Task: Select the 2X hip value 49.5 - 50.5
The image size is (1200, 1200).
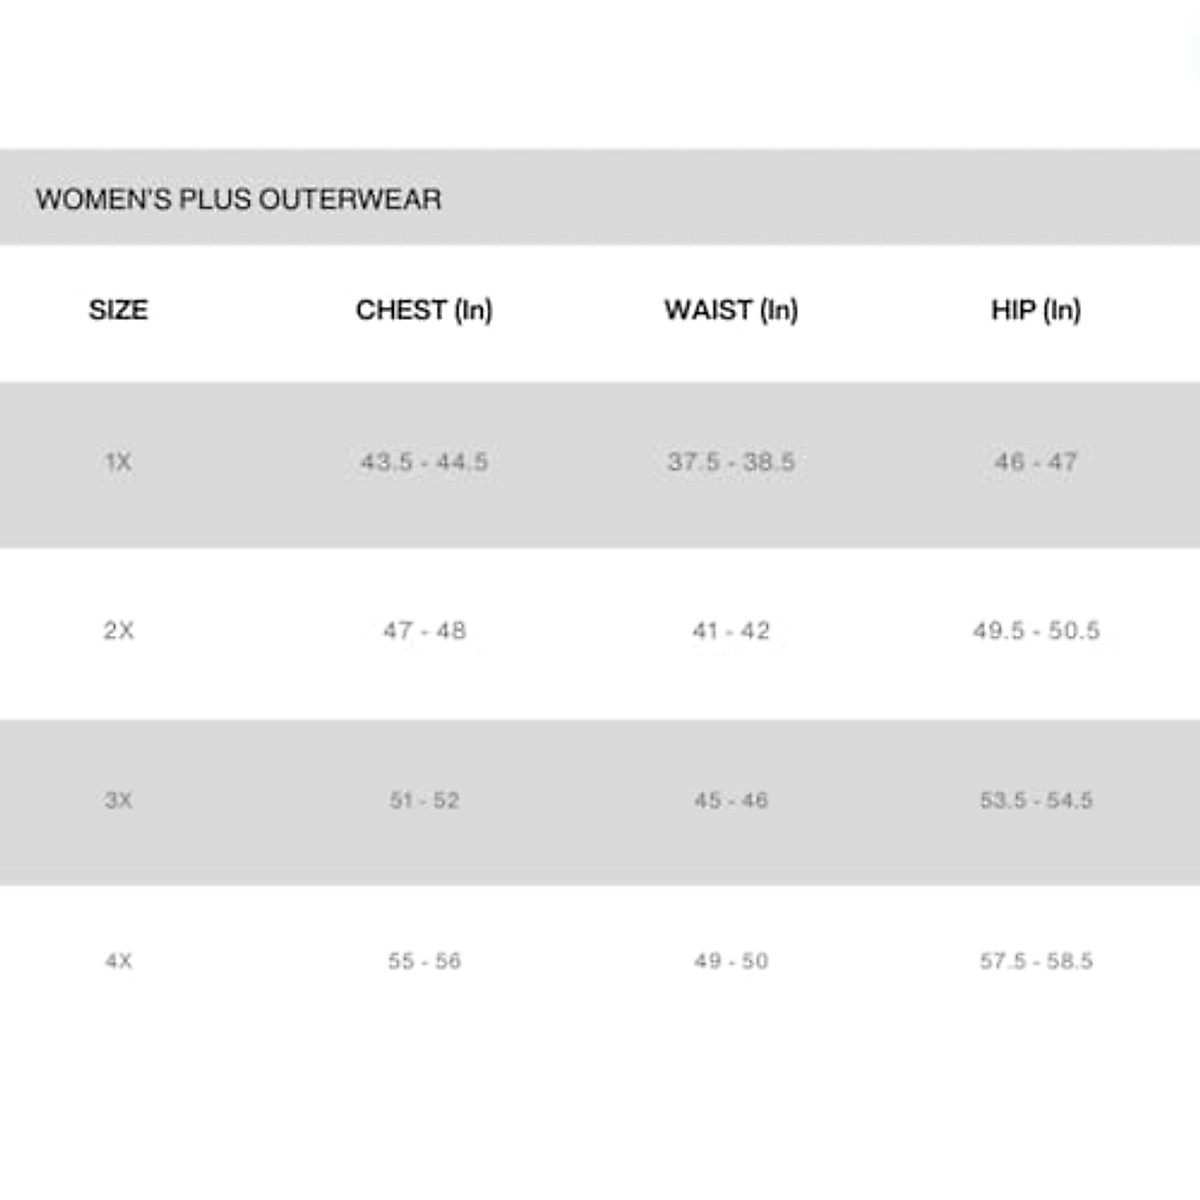Action: point(1036,631)
